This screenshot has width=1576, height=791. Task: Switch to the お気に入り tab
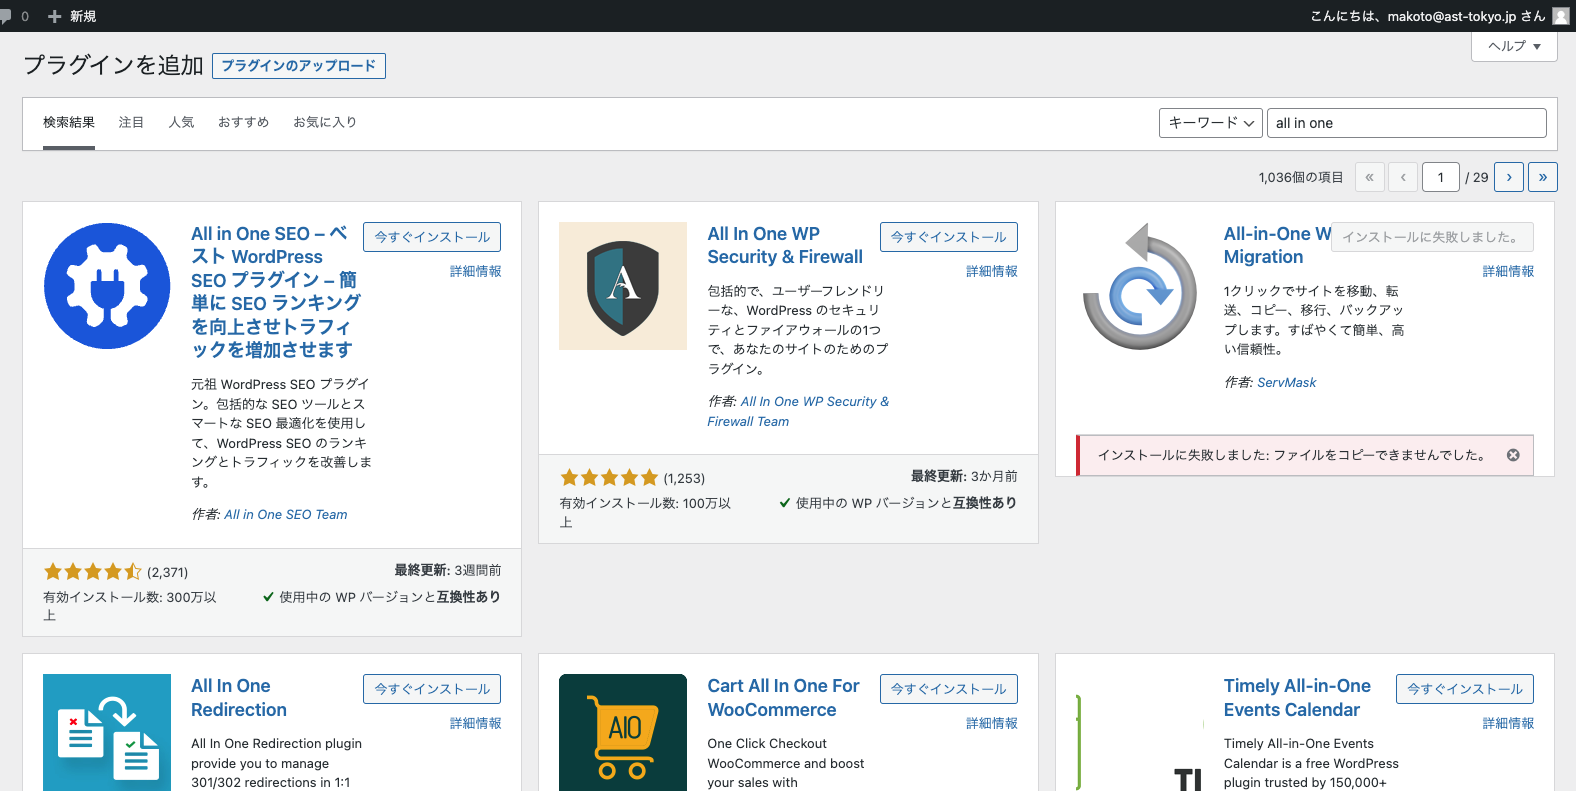click(x=325, y=122)
